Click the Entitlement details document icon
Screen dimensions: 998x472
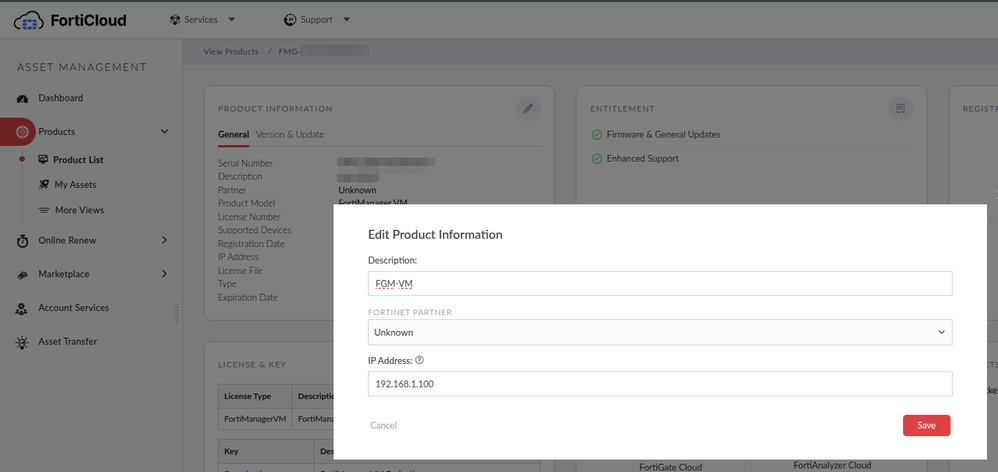pos(900,108)
